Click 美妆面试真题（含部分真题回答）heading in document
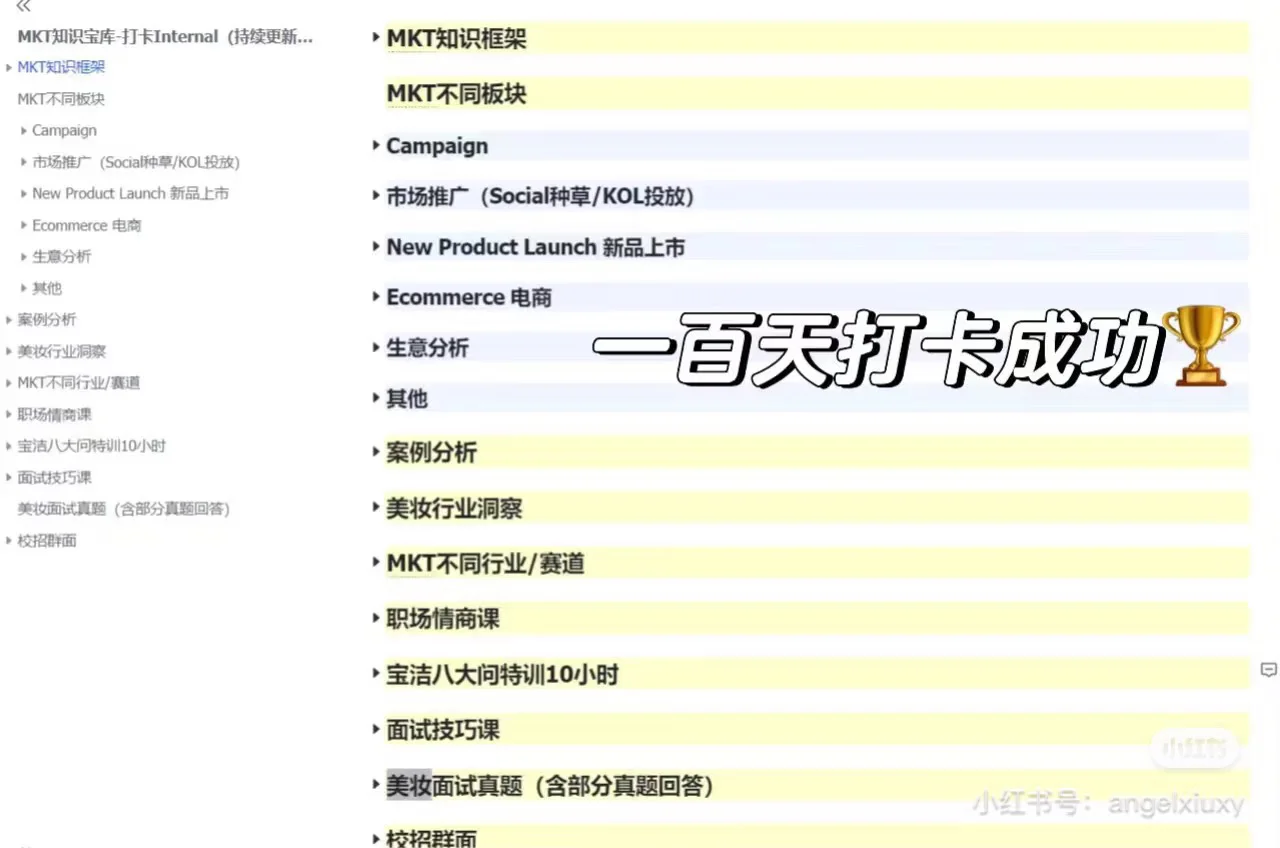The image size is (1280, 848). pyautogui.click(x=550, y=786)
